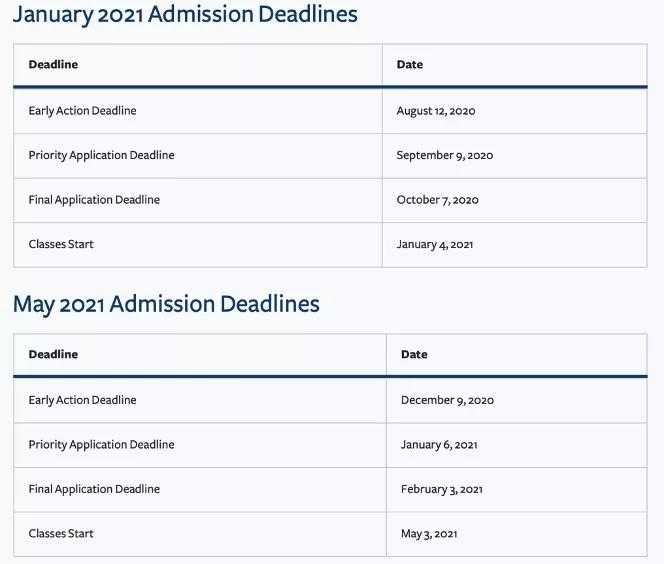Select the Deadline column header in January table
This screenshot has width=664, height=564.
click(x=53, y=65)
